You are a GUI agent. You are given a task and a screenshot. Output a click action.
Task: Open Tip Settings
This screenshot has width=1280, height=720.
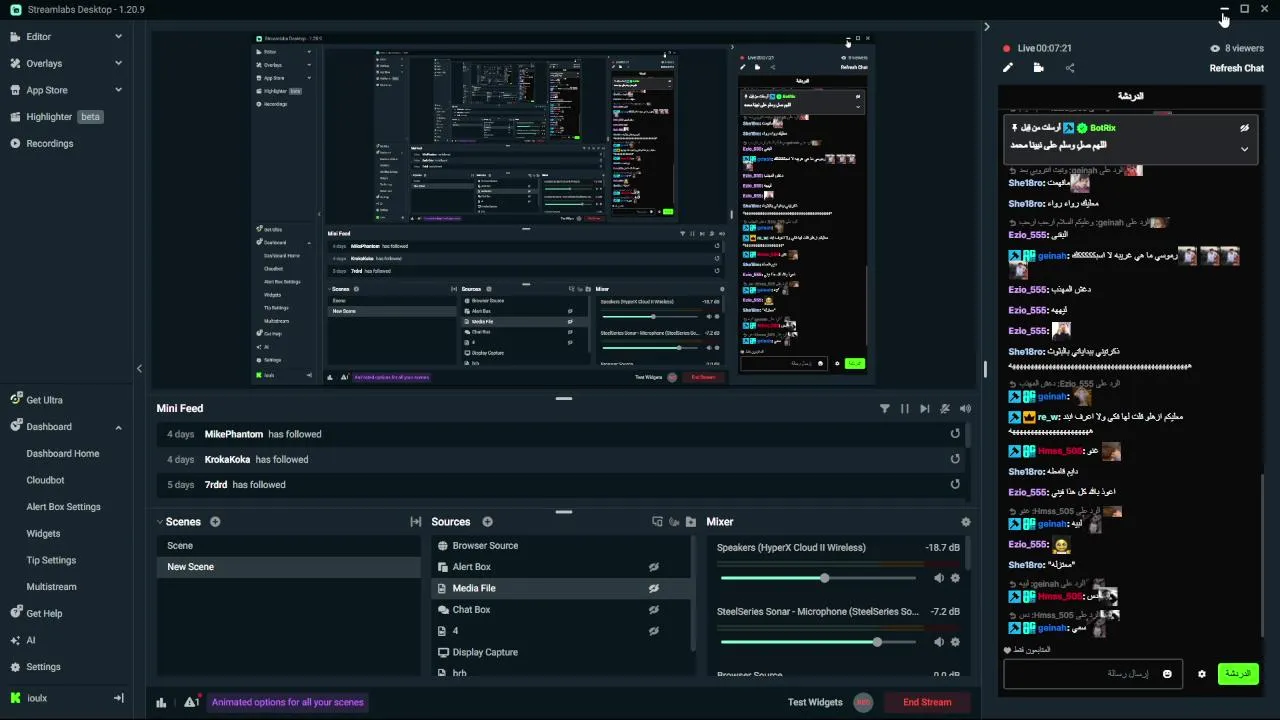(51, 560)
